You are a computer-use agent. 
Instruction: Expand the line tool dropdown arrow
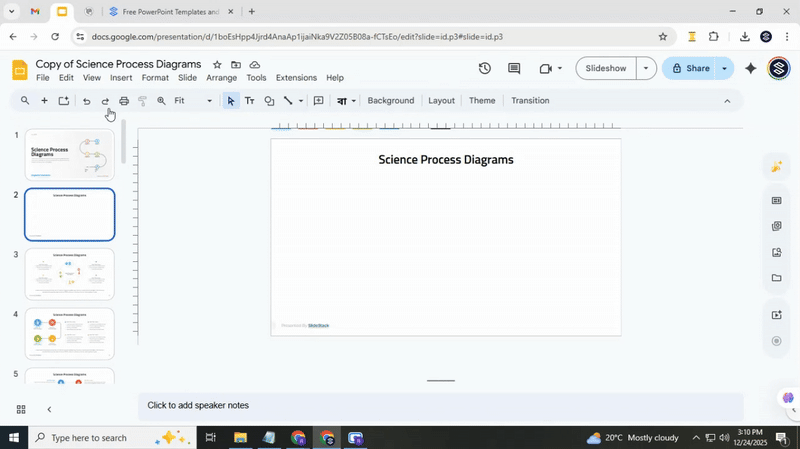click(x=301, y=101)
